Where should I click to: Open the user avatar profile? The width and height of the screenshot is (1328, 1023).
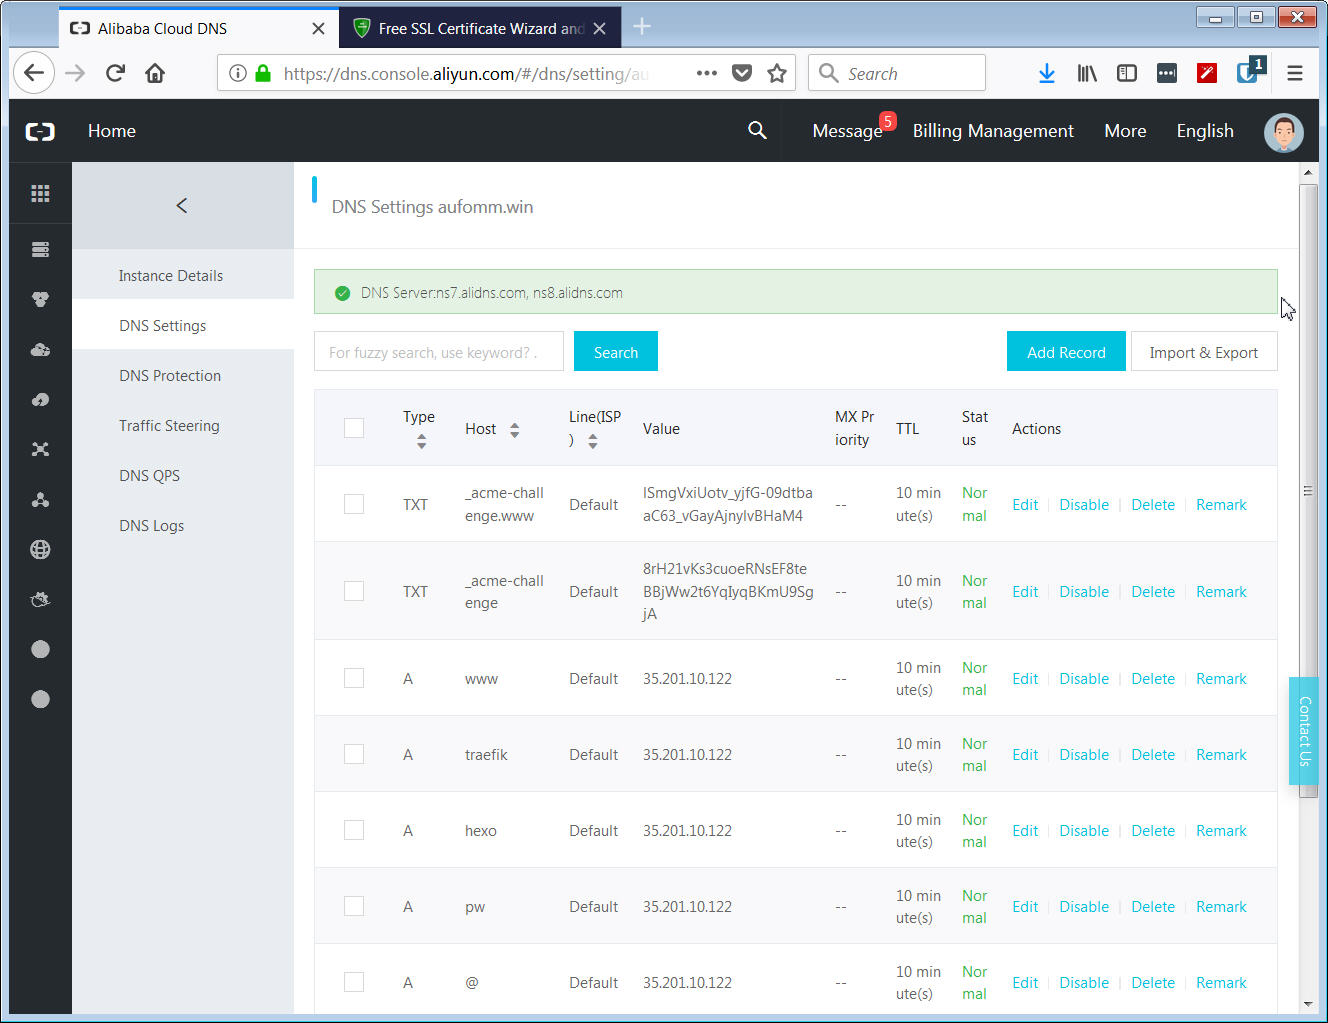(1283, 132)
